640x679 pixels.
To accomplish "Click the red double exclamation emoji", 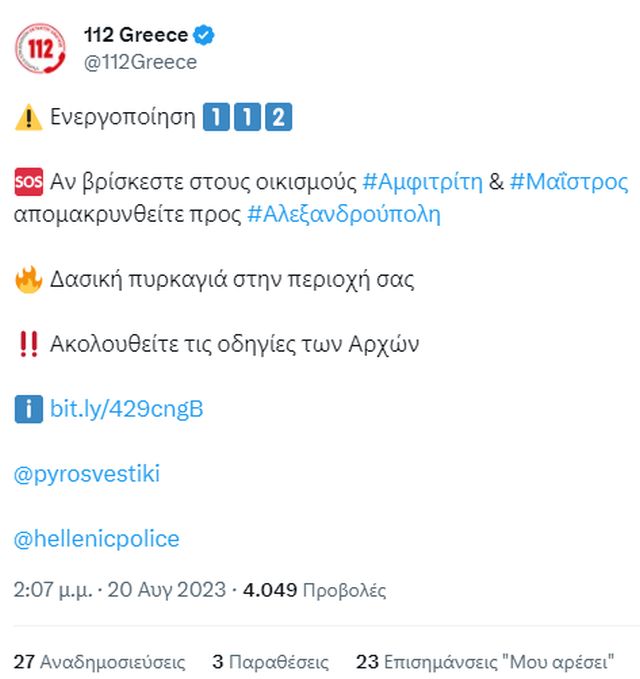I will [x=27, y=345].
